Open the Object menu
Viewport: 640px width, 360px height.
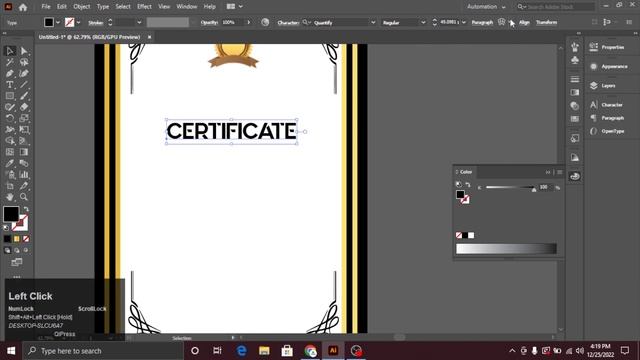click(82, 7)
